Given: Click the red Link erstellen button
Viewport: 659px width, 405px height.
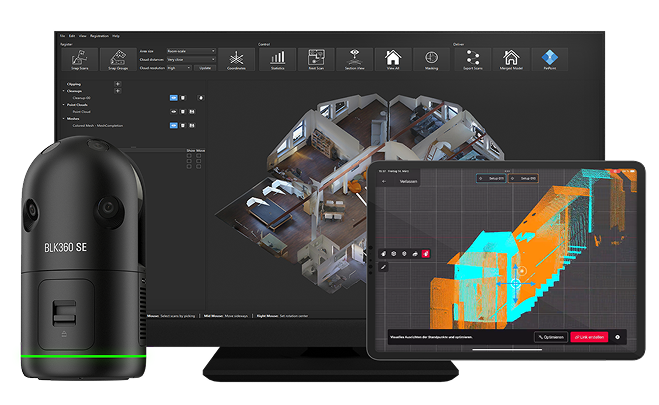Looking at the screenshot, I should click(589, 337).
